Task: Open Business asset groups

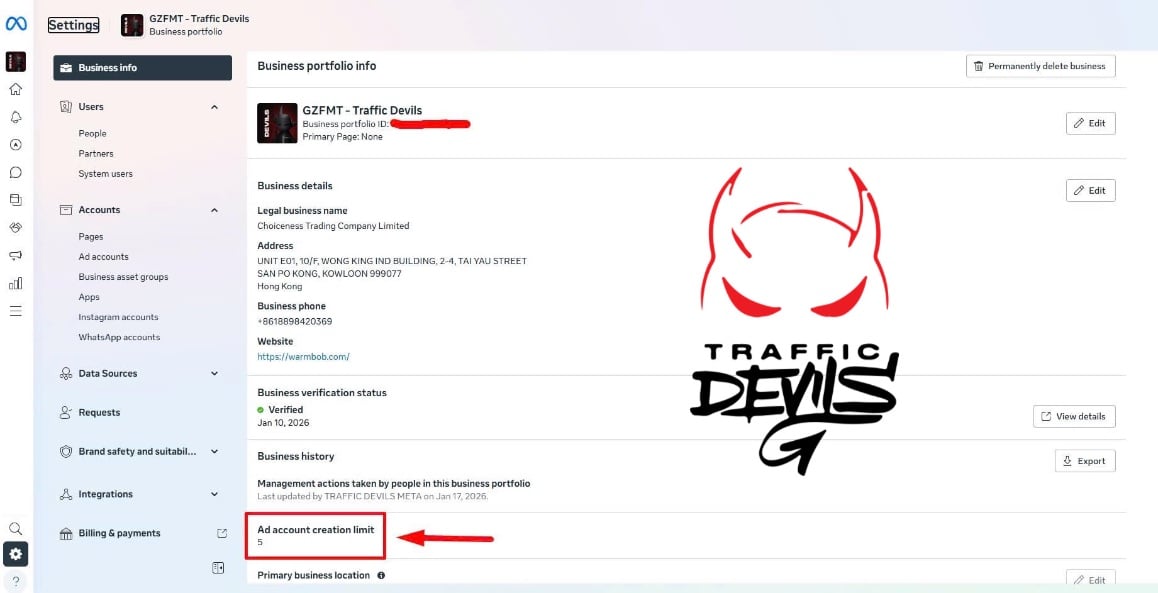Action: (x=123, y=277)
